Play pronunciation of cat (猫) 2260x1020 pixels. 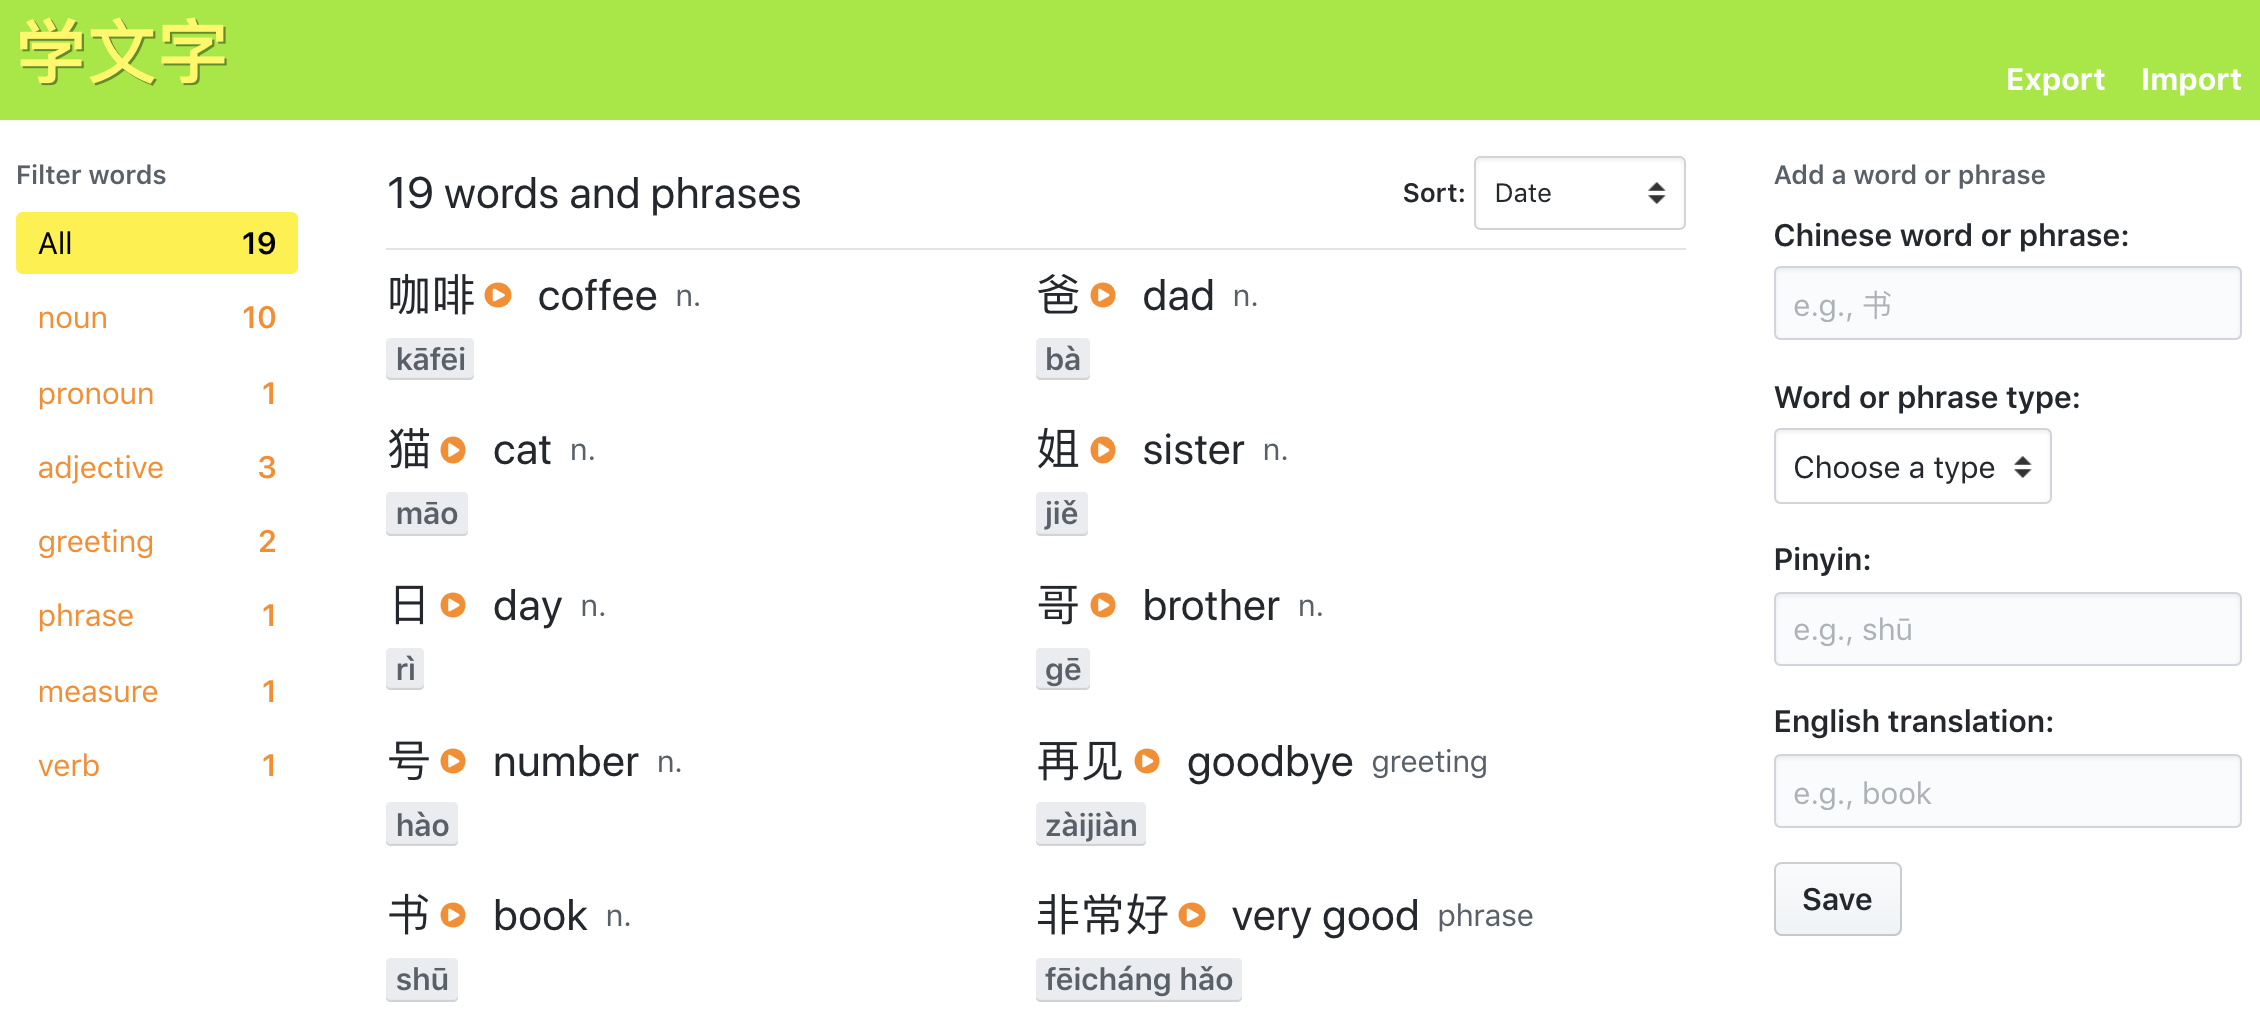point(453,450)
